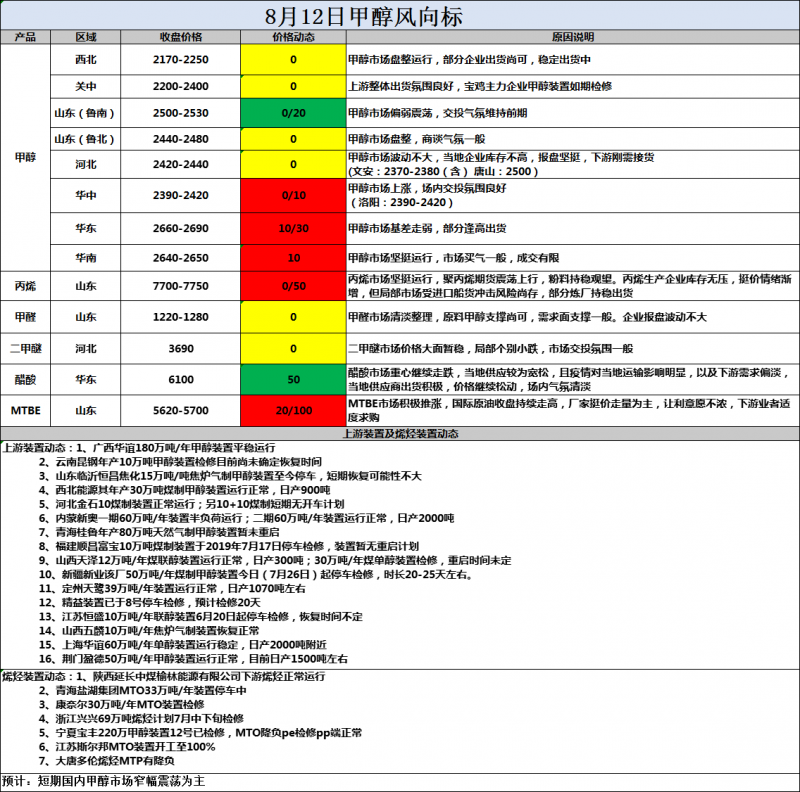Select the yellow "0" cell in 西北 row
This screenshot has width=800, height=792.
click(x=293, y=60)
